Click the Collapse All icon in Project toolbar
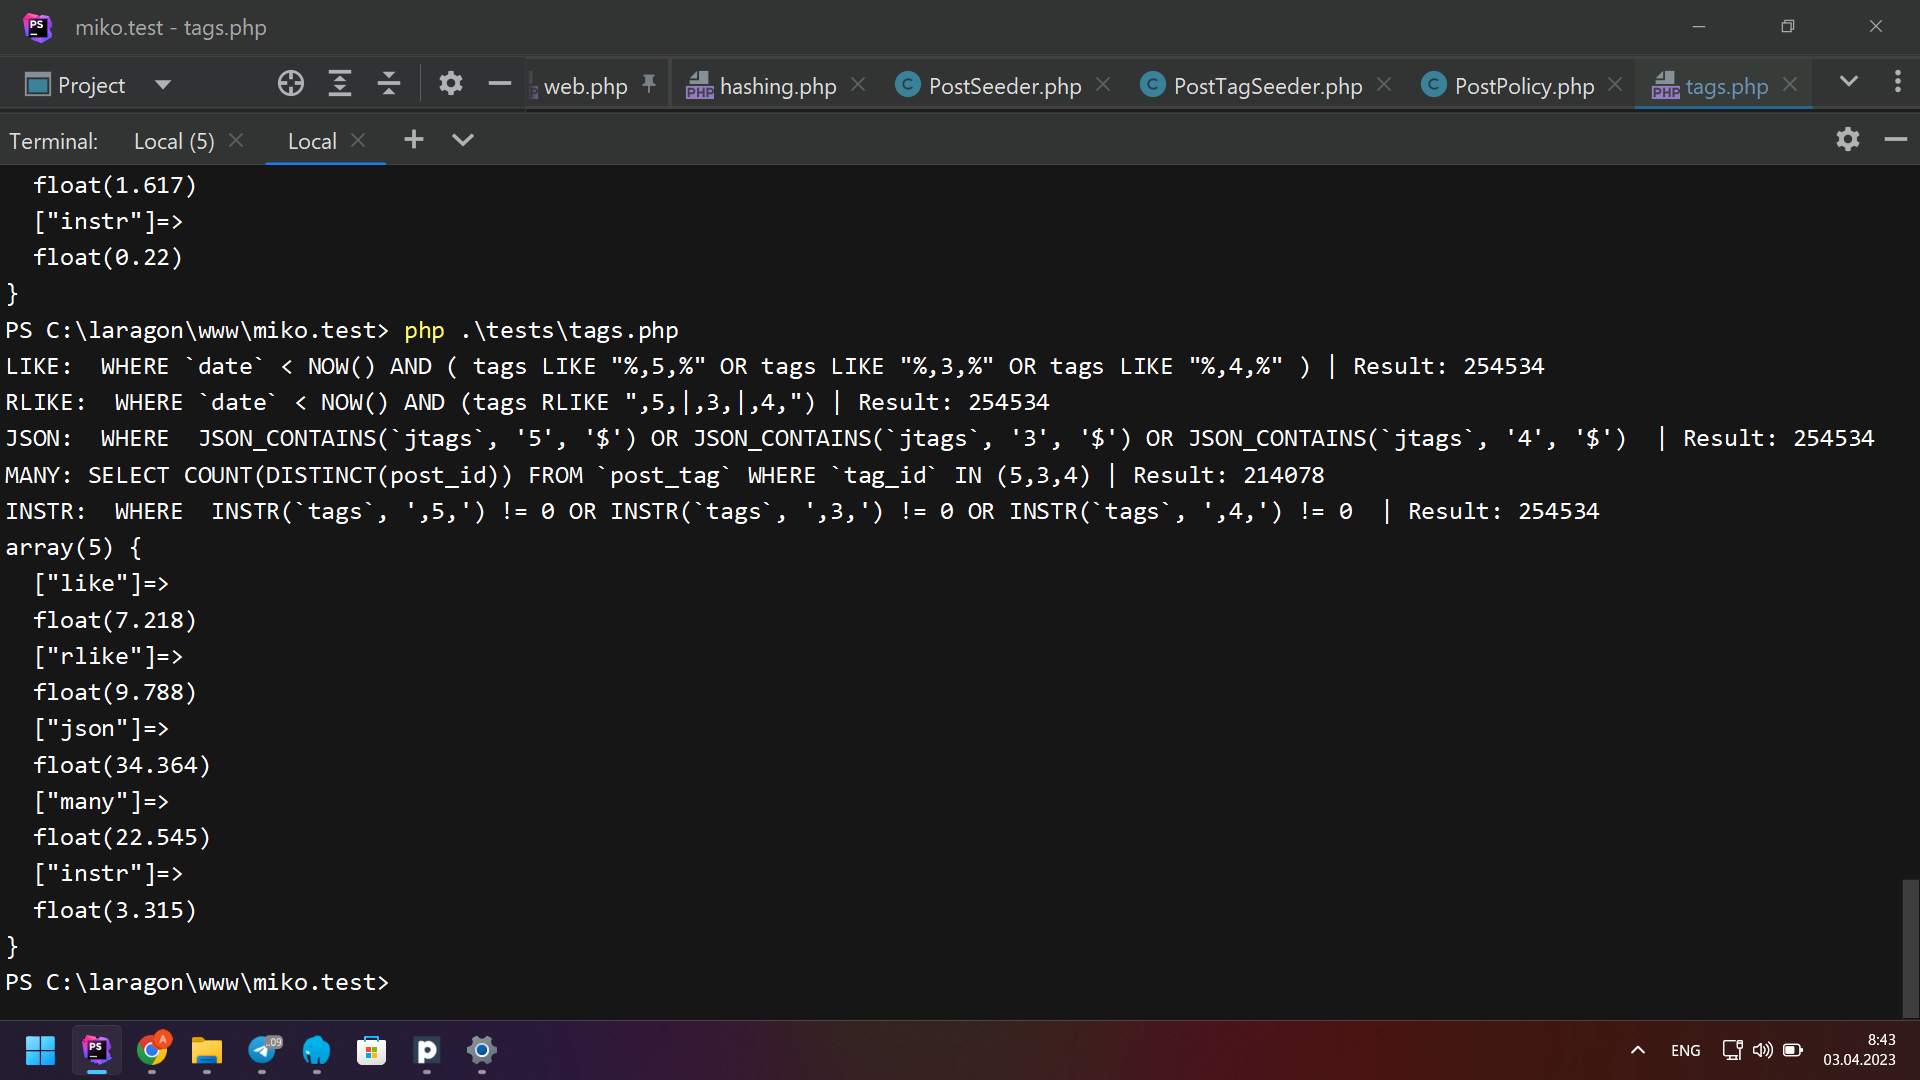This screenshot has width=1920, height=1080. (389, 84)
